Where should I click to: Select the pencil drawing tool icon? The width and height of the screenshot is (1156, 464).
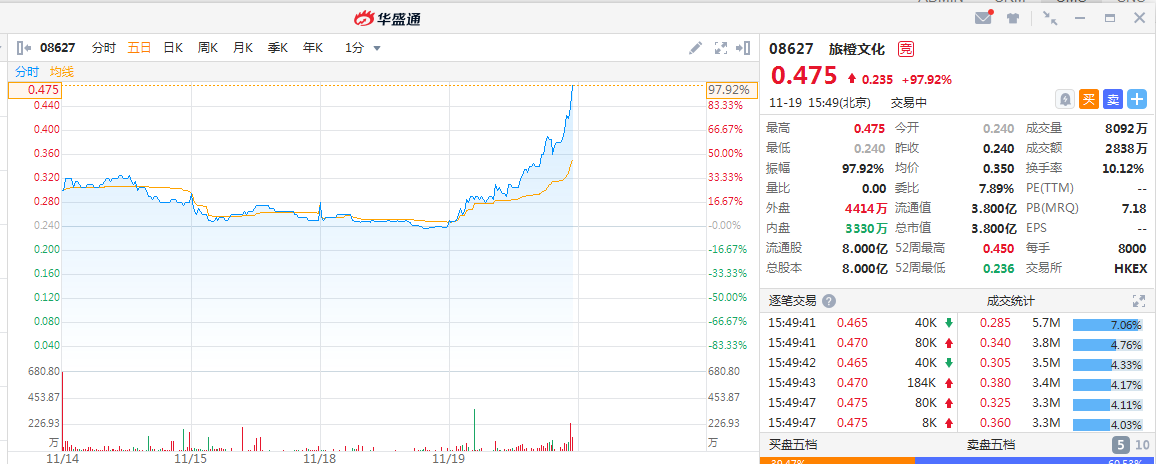tap(695, 48)
